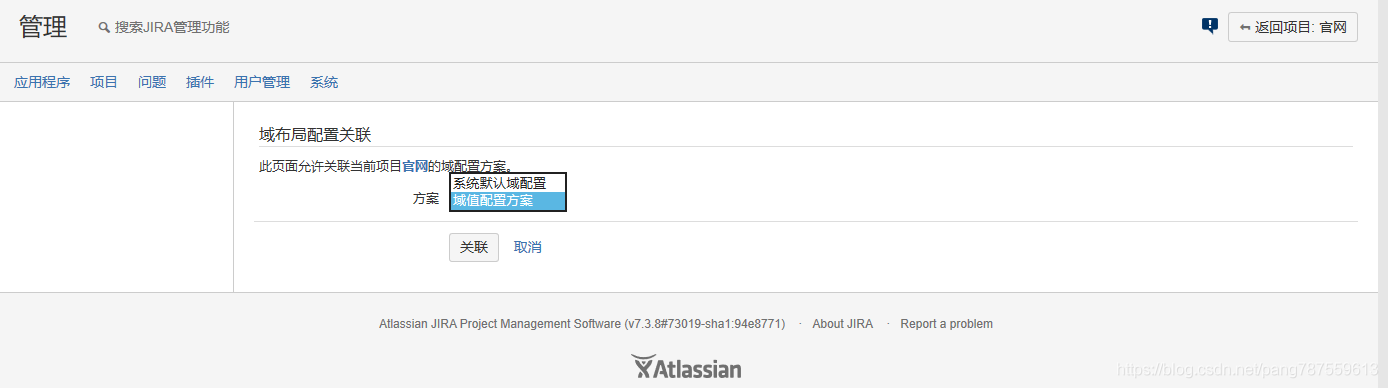1388x388 pixels.
Task: Go to the 插件 tab
Action: pyautogui.click(x=200, y=82)
